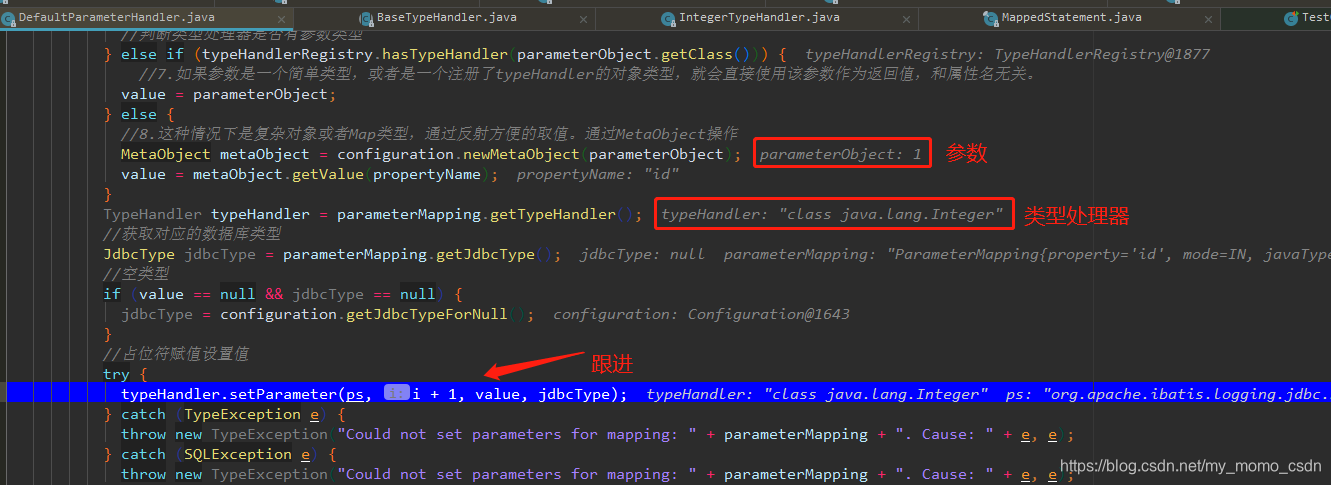Click the MappedStatement.java file icon

991,18
